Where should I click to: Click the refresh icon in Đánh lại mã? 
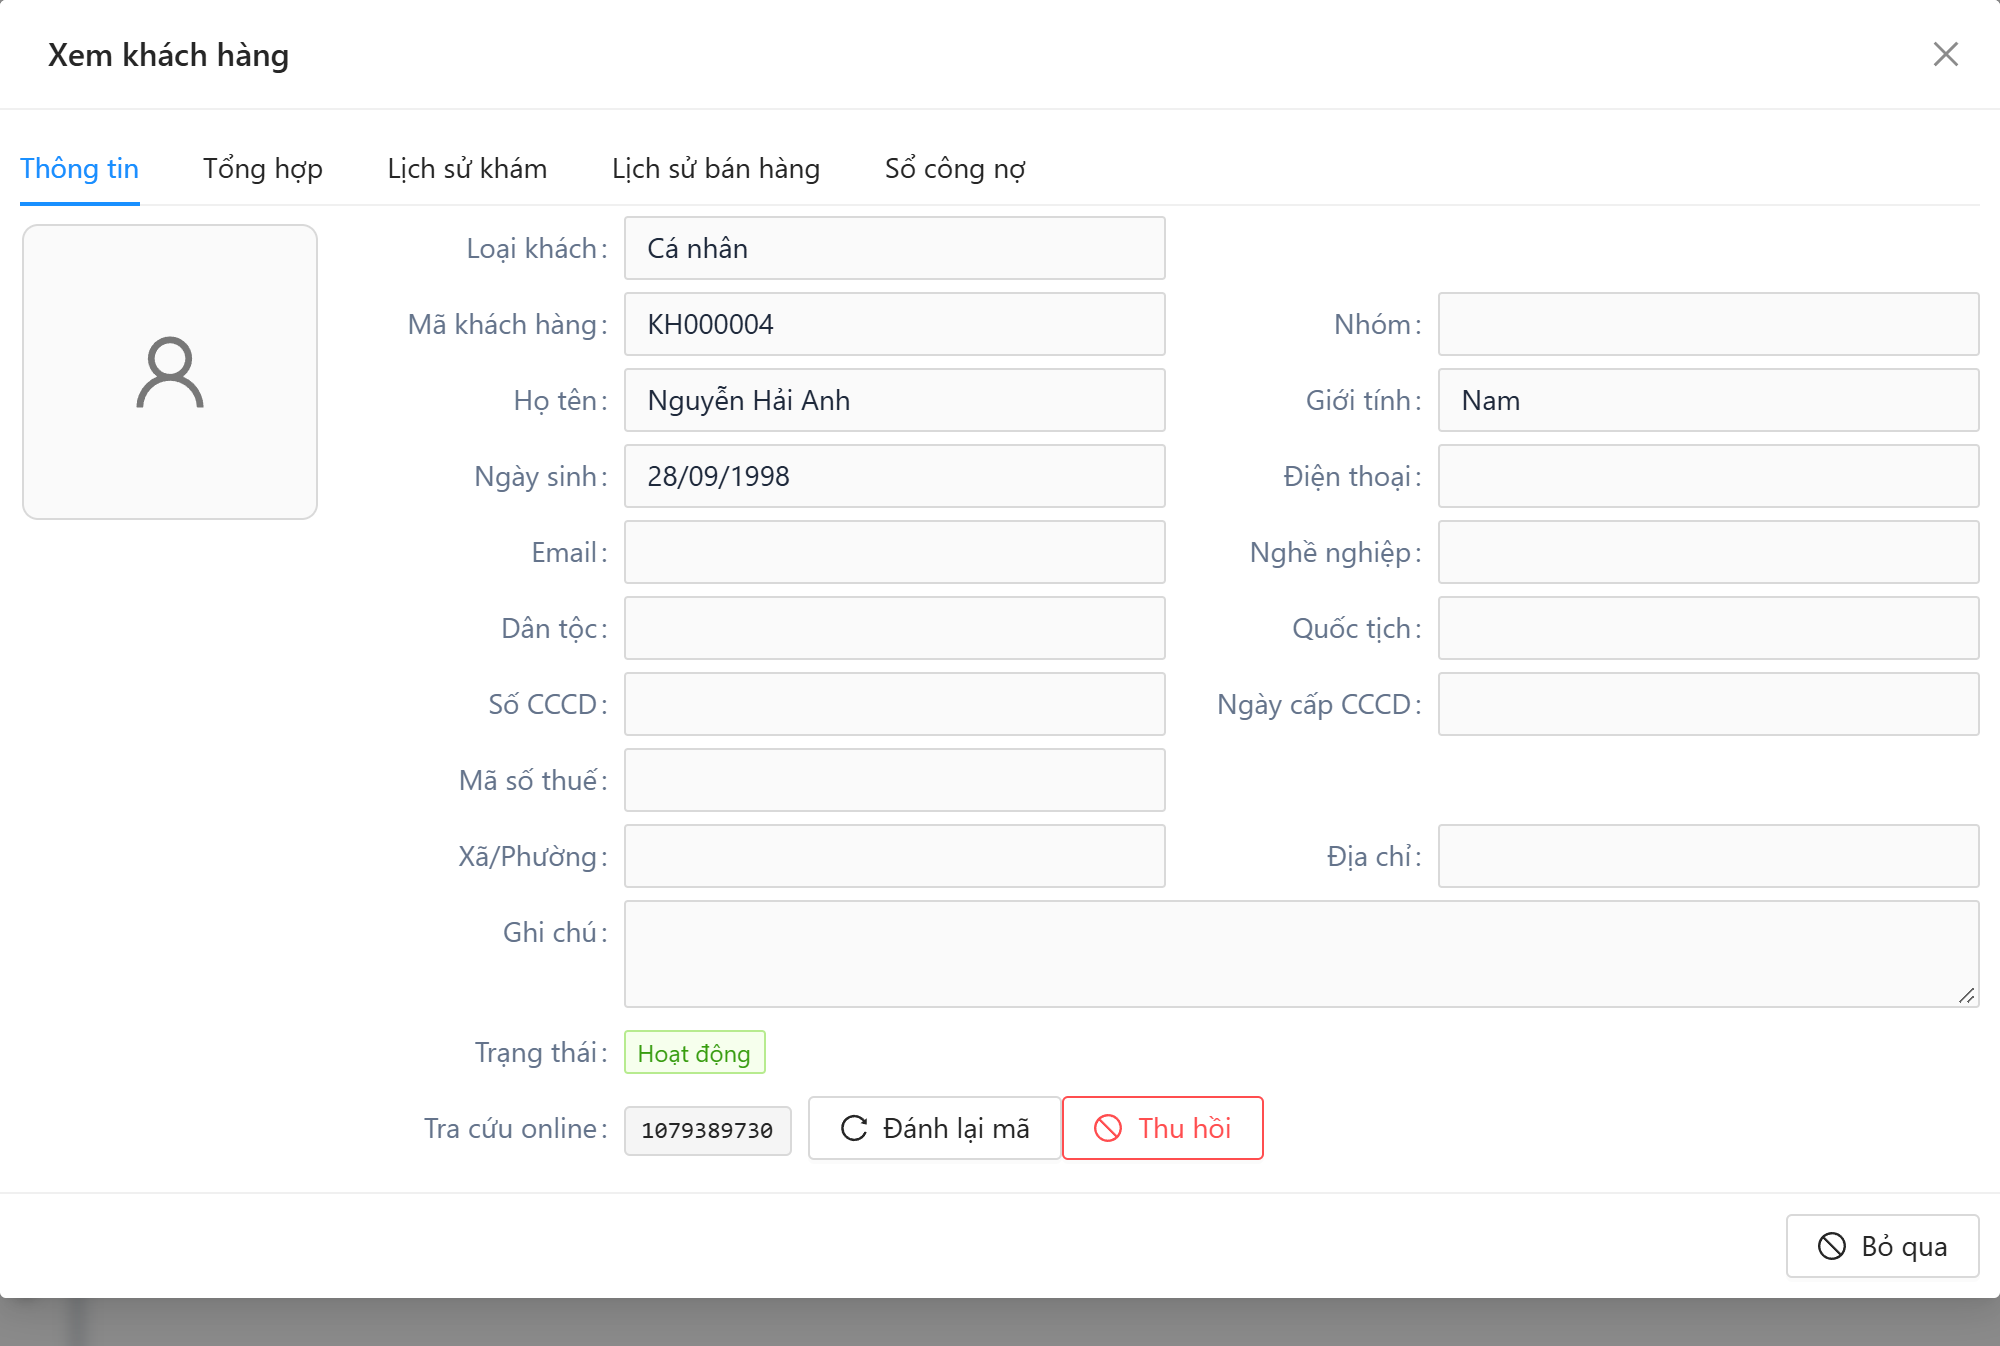click(x=854, y=1128)
